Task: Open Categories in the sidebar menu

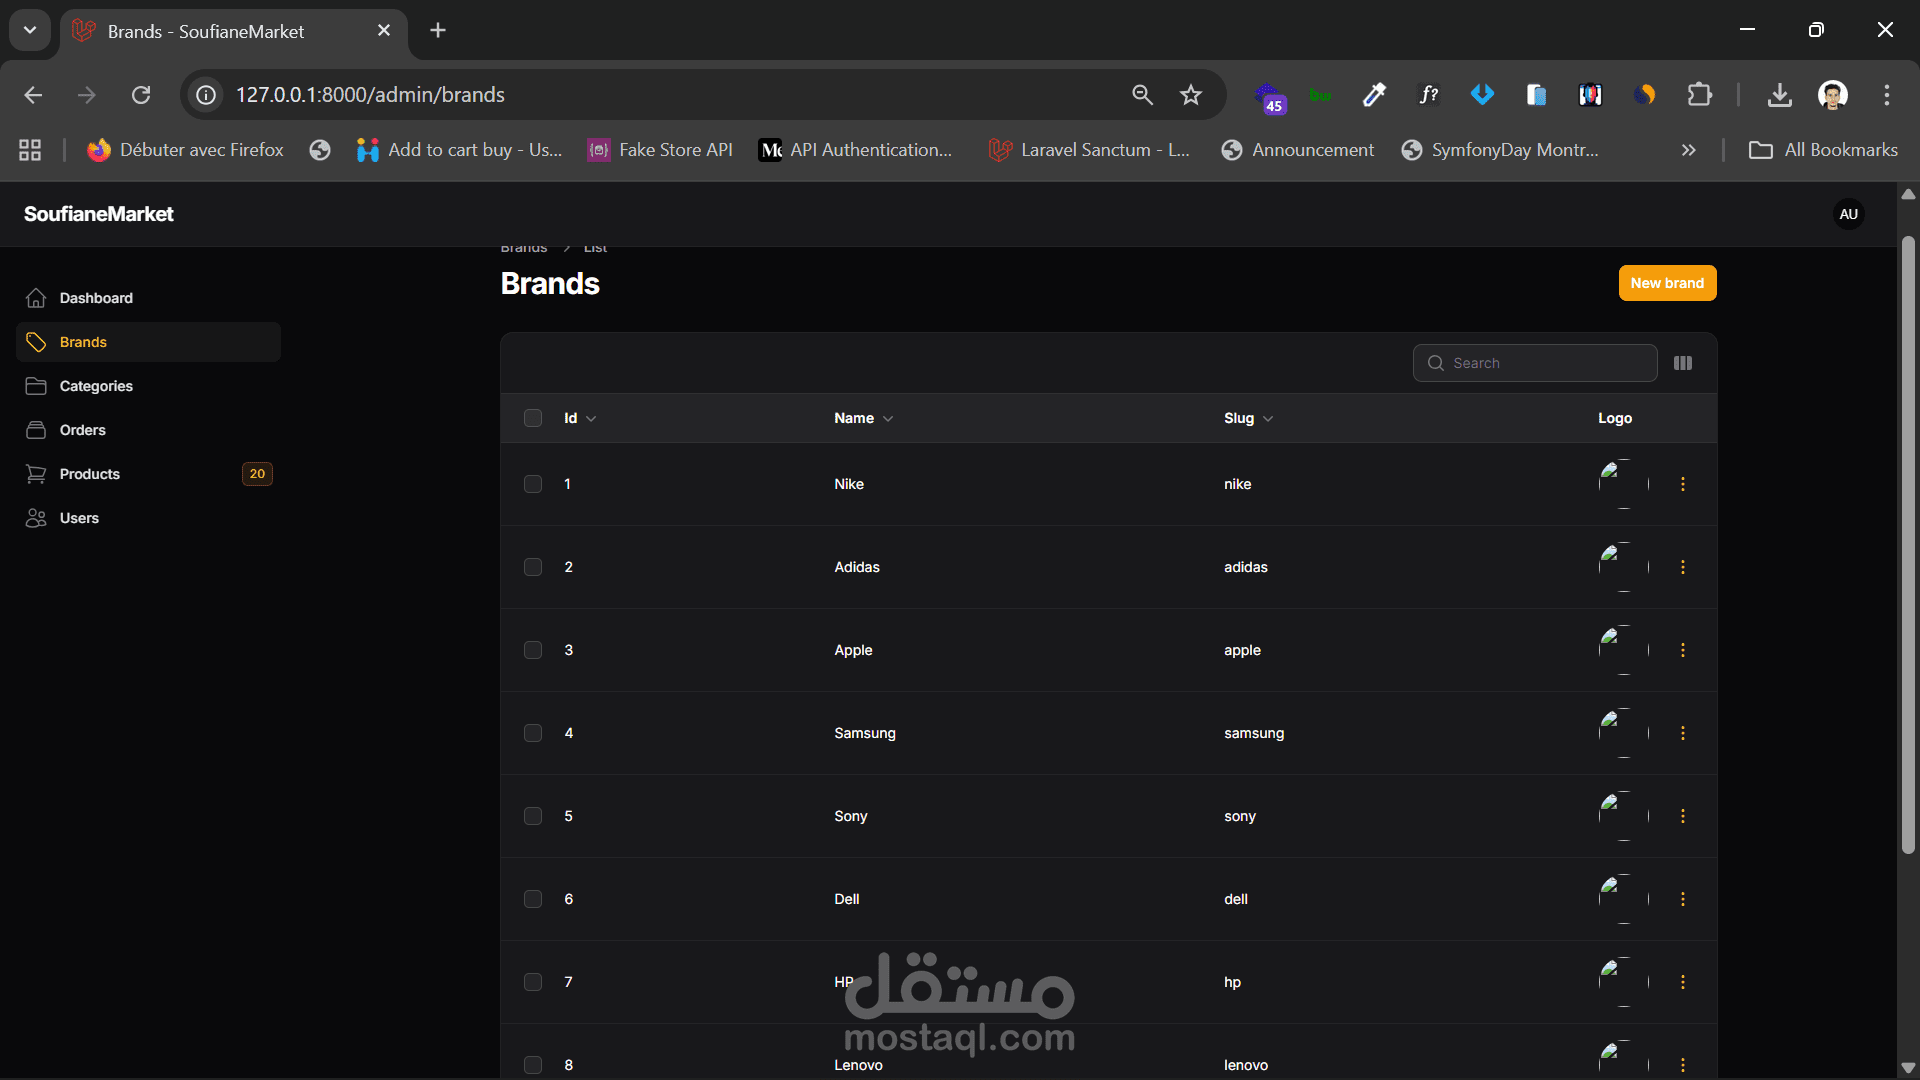Action: coord(96,386)
